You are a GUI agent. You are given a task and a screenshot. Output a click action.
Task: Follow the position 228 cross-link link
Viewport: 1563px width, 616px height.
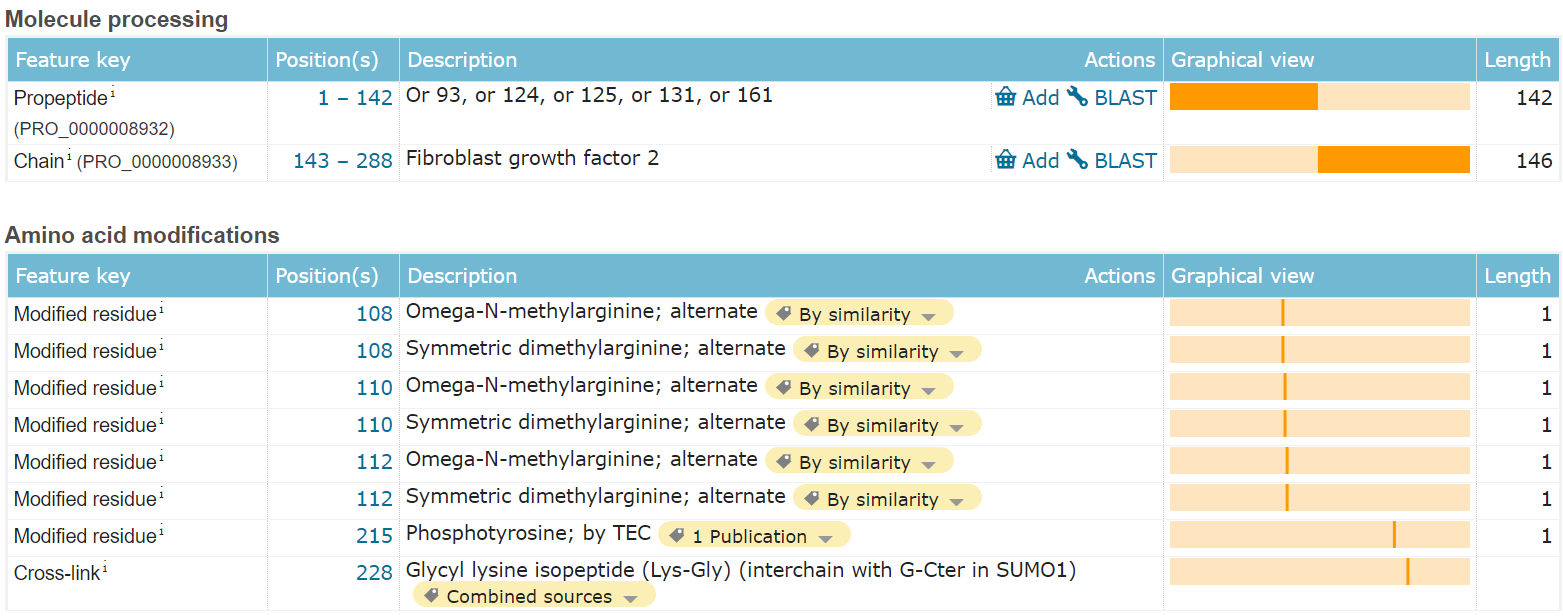point(374,573)
